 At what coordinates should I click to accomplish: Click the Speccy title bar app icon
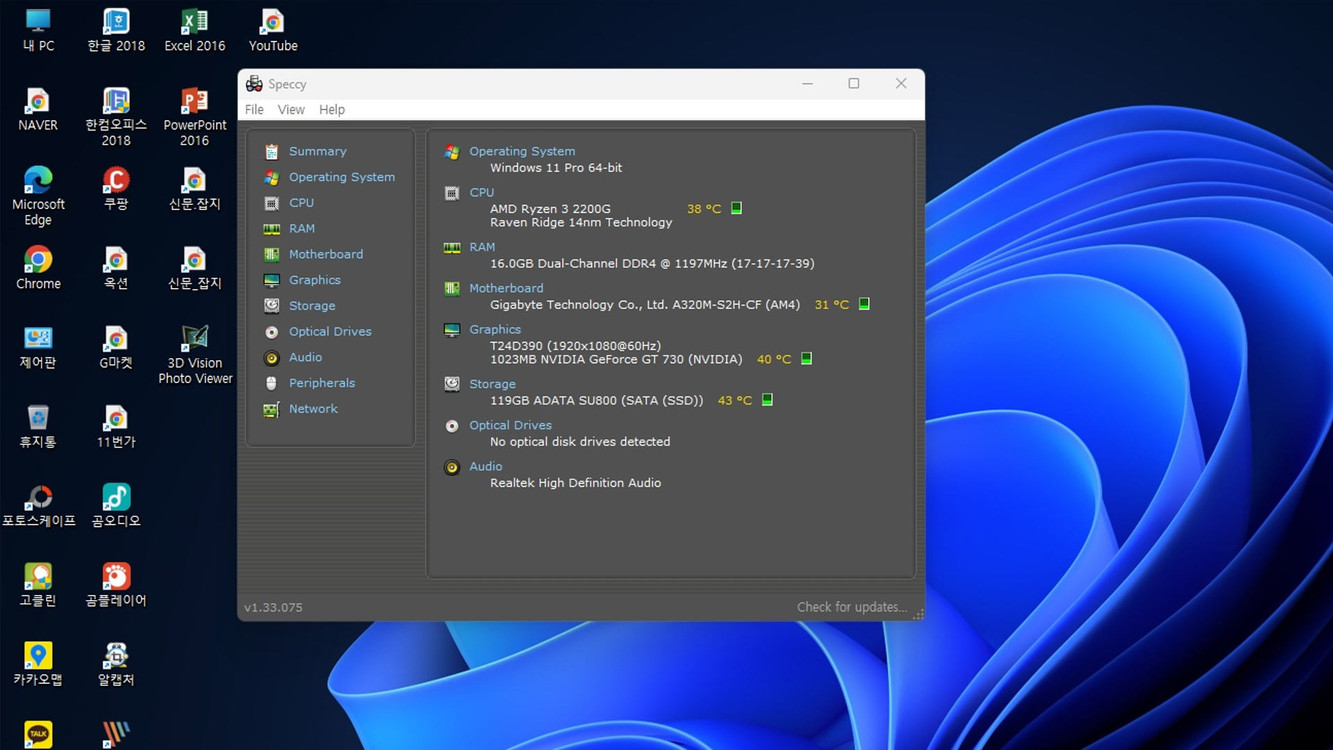(x=254, y=84)
